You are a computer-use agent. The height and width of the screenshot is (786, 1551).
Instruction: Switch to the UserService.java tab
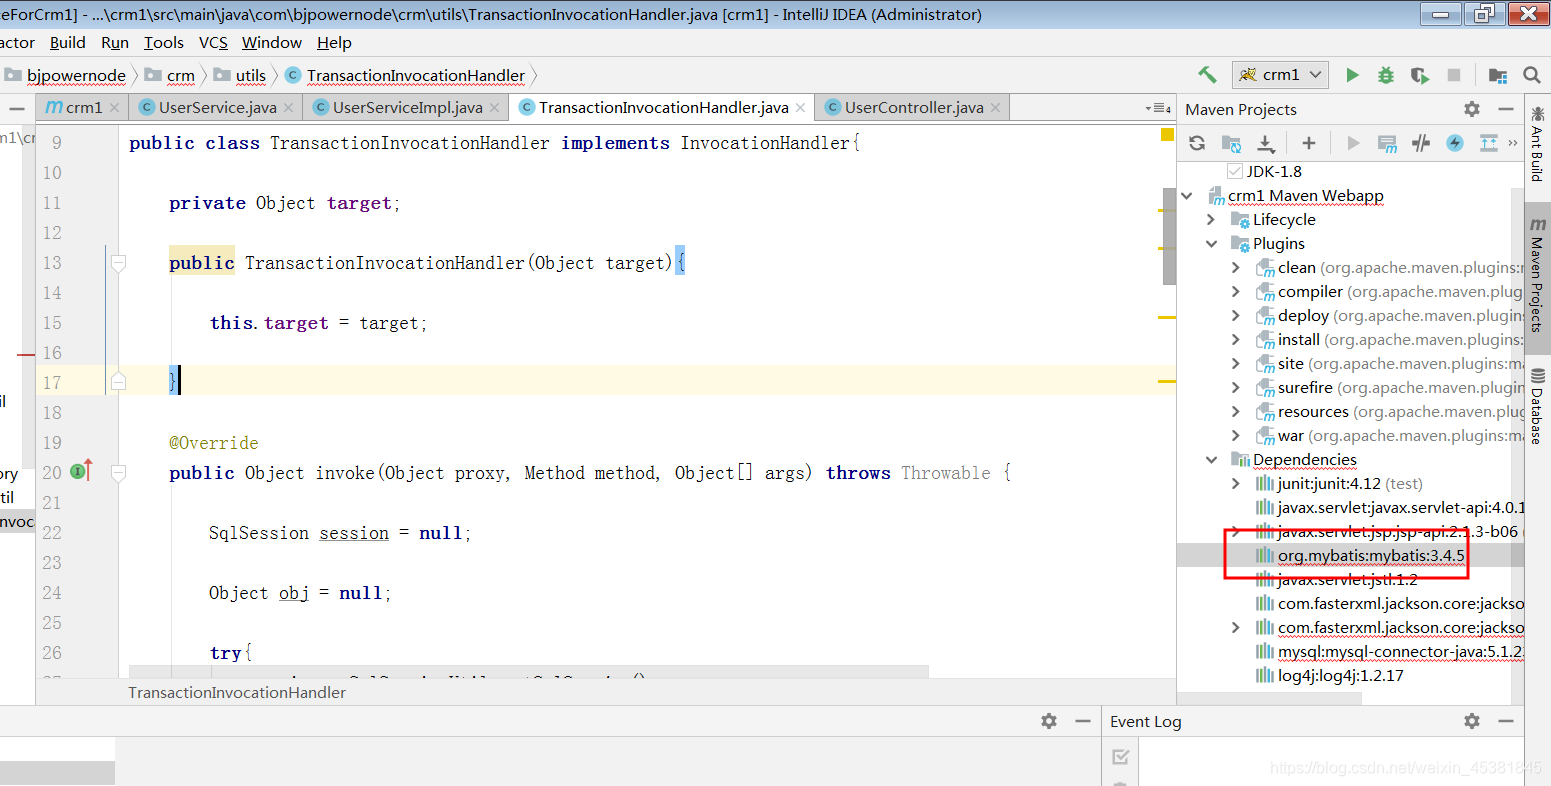click(x=217, y=108)
